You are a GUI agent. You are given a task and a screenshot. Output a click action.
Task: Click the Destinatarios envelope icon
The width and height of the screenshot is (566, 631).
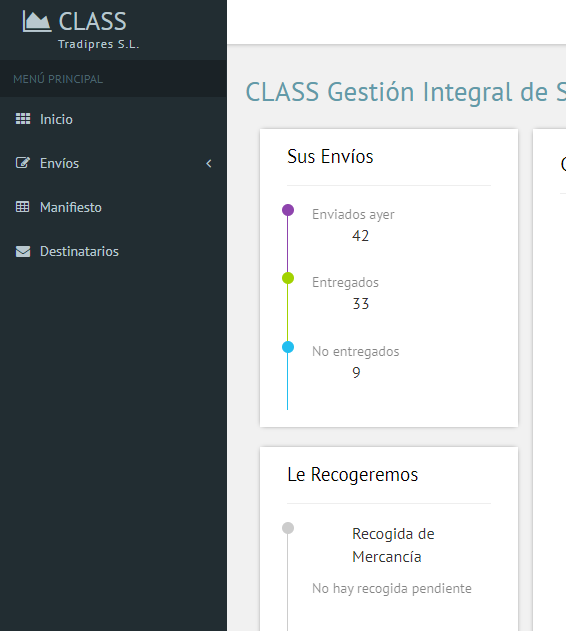click(23, 251)
